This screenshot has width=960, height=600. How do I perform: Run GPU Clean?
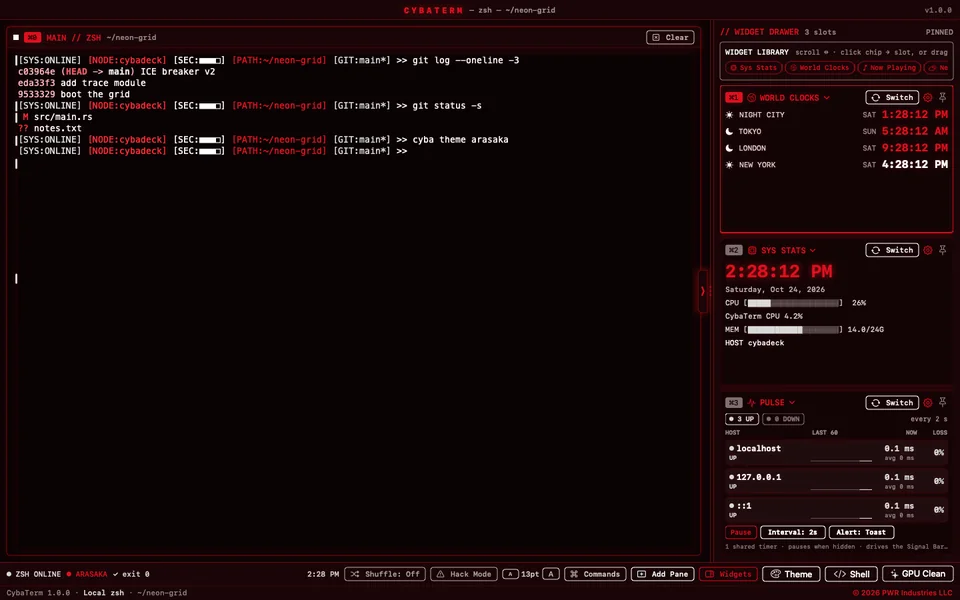[918, 574]
